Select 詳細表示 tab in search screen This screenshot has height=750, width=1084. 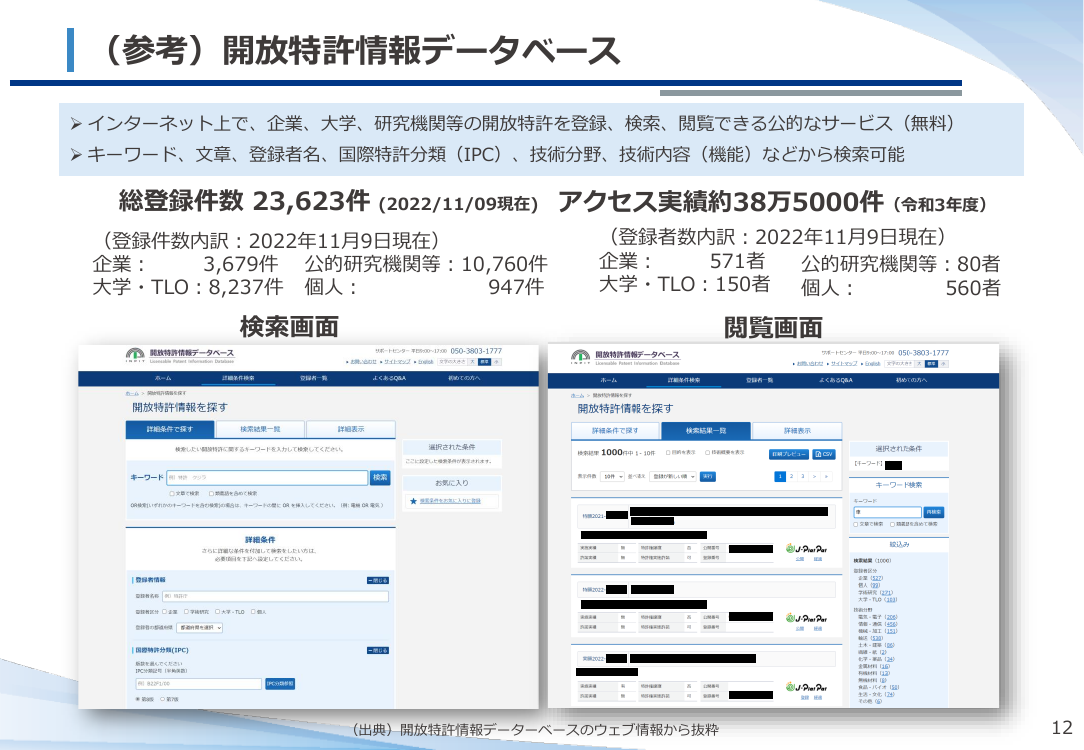click(351, 429)
